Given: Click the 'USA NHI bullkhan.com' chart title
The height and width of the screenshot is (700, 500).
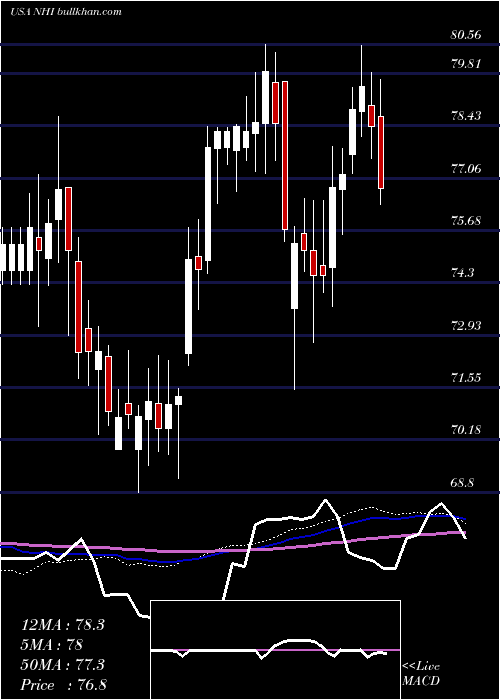Looking at the screenshot, I should tap(66, 12).
